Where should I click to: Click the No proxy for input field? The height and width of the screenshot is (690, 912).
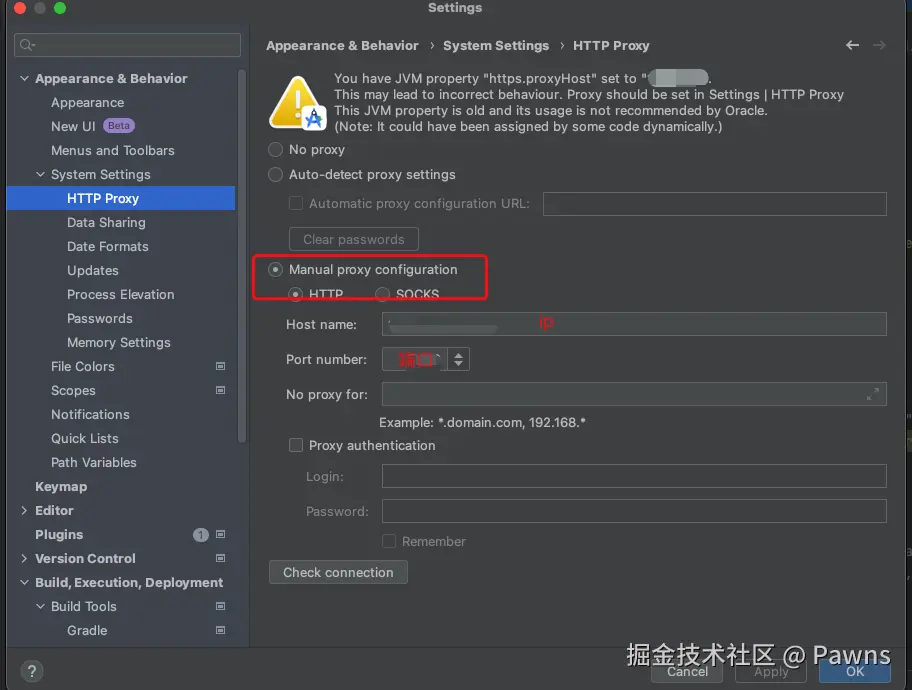634,394
